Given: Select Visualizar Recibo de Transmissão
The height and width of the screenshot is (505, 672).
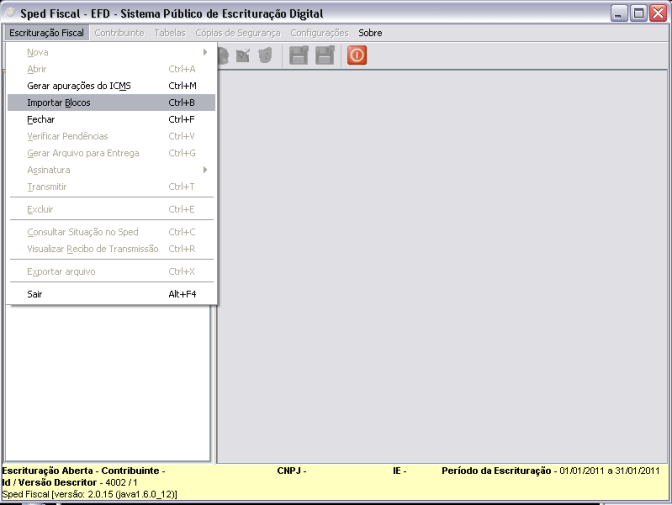Looking at the screenshot, I should [x=111, y=249].
